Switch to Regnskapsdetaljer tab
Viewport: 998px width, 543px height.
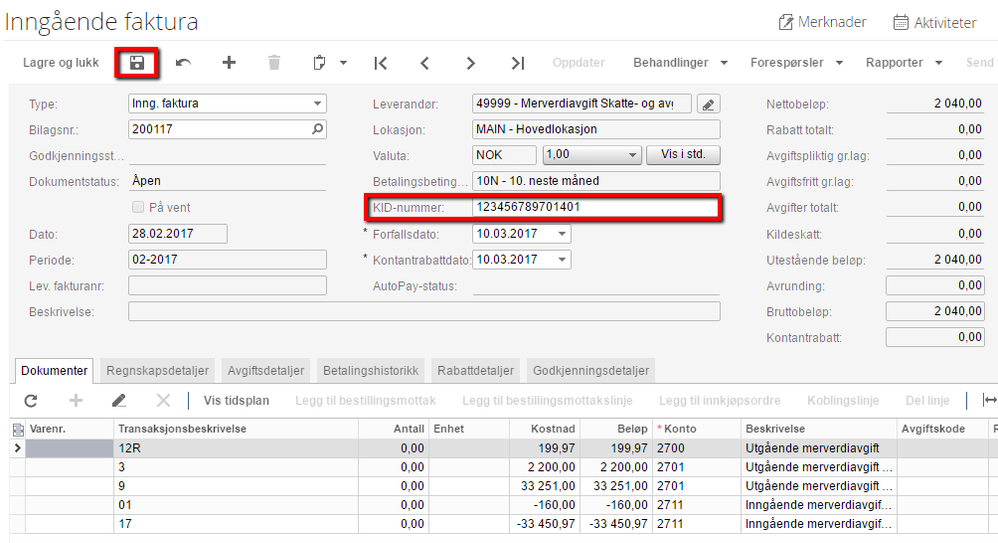pos(157,370)
